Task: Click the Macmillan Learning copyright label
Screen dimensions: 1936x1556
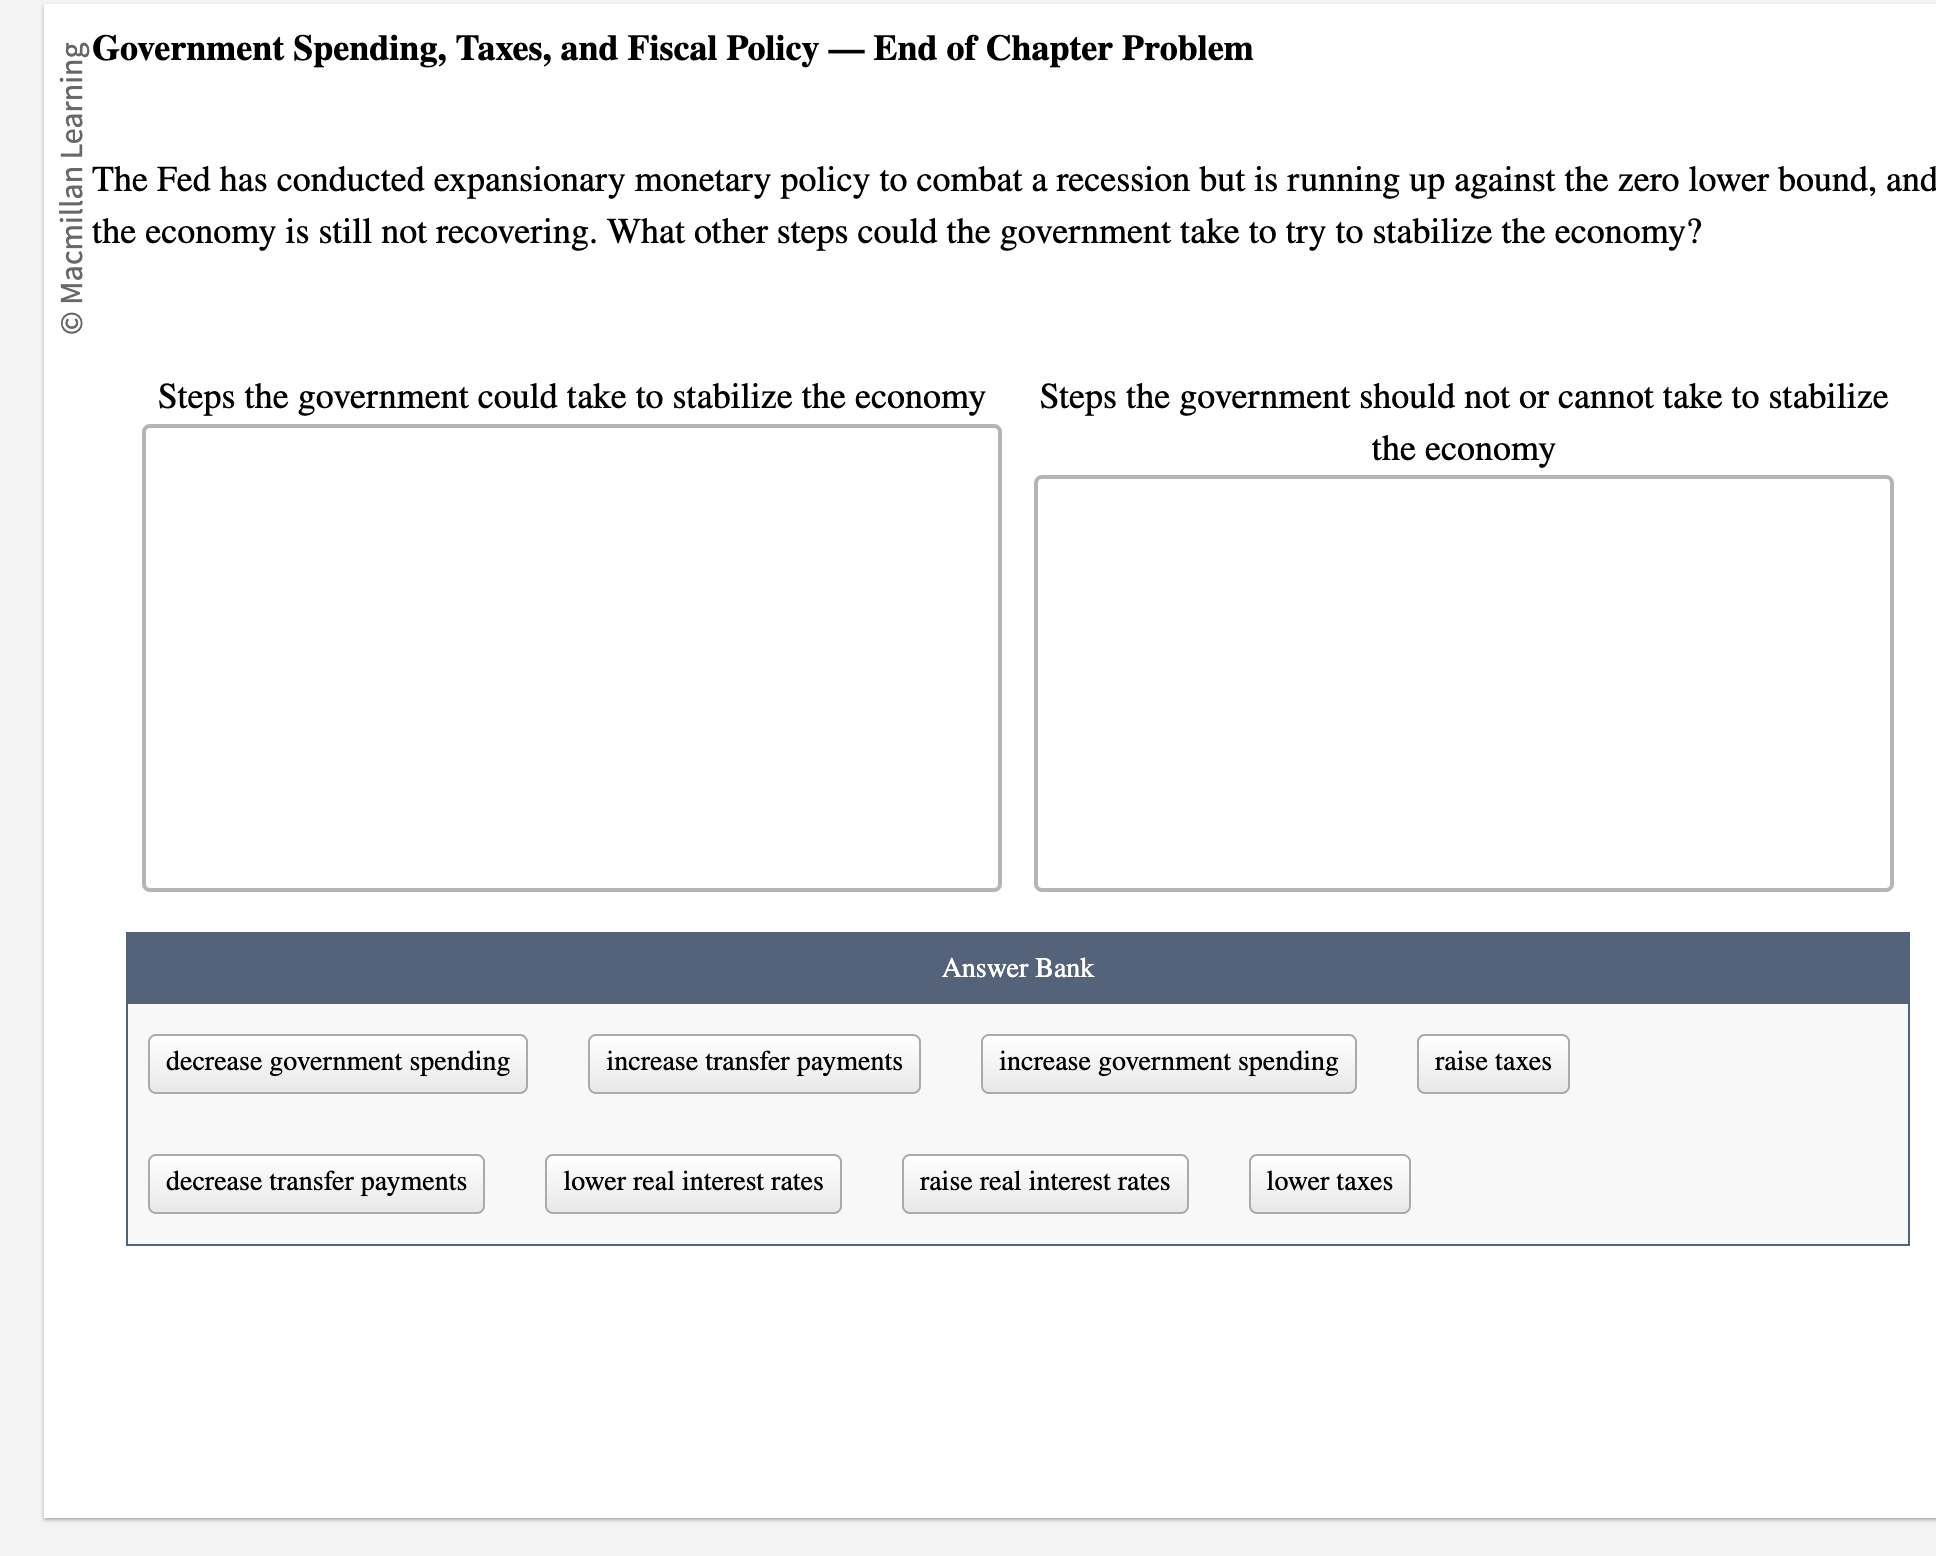Action: (x=72, y=190)
